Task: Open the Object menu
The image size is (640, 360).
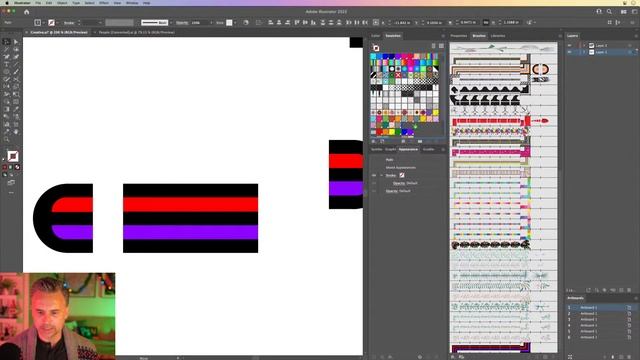Action: point(62,3)
